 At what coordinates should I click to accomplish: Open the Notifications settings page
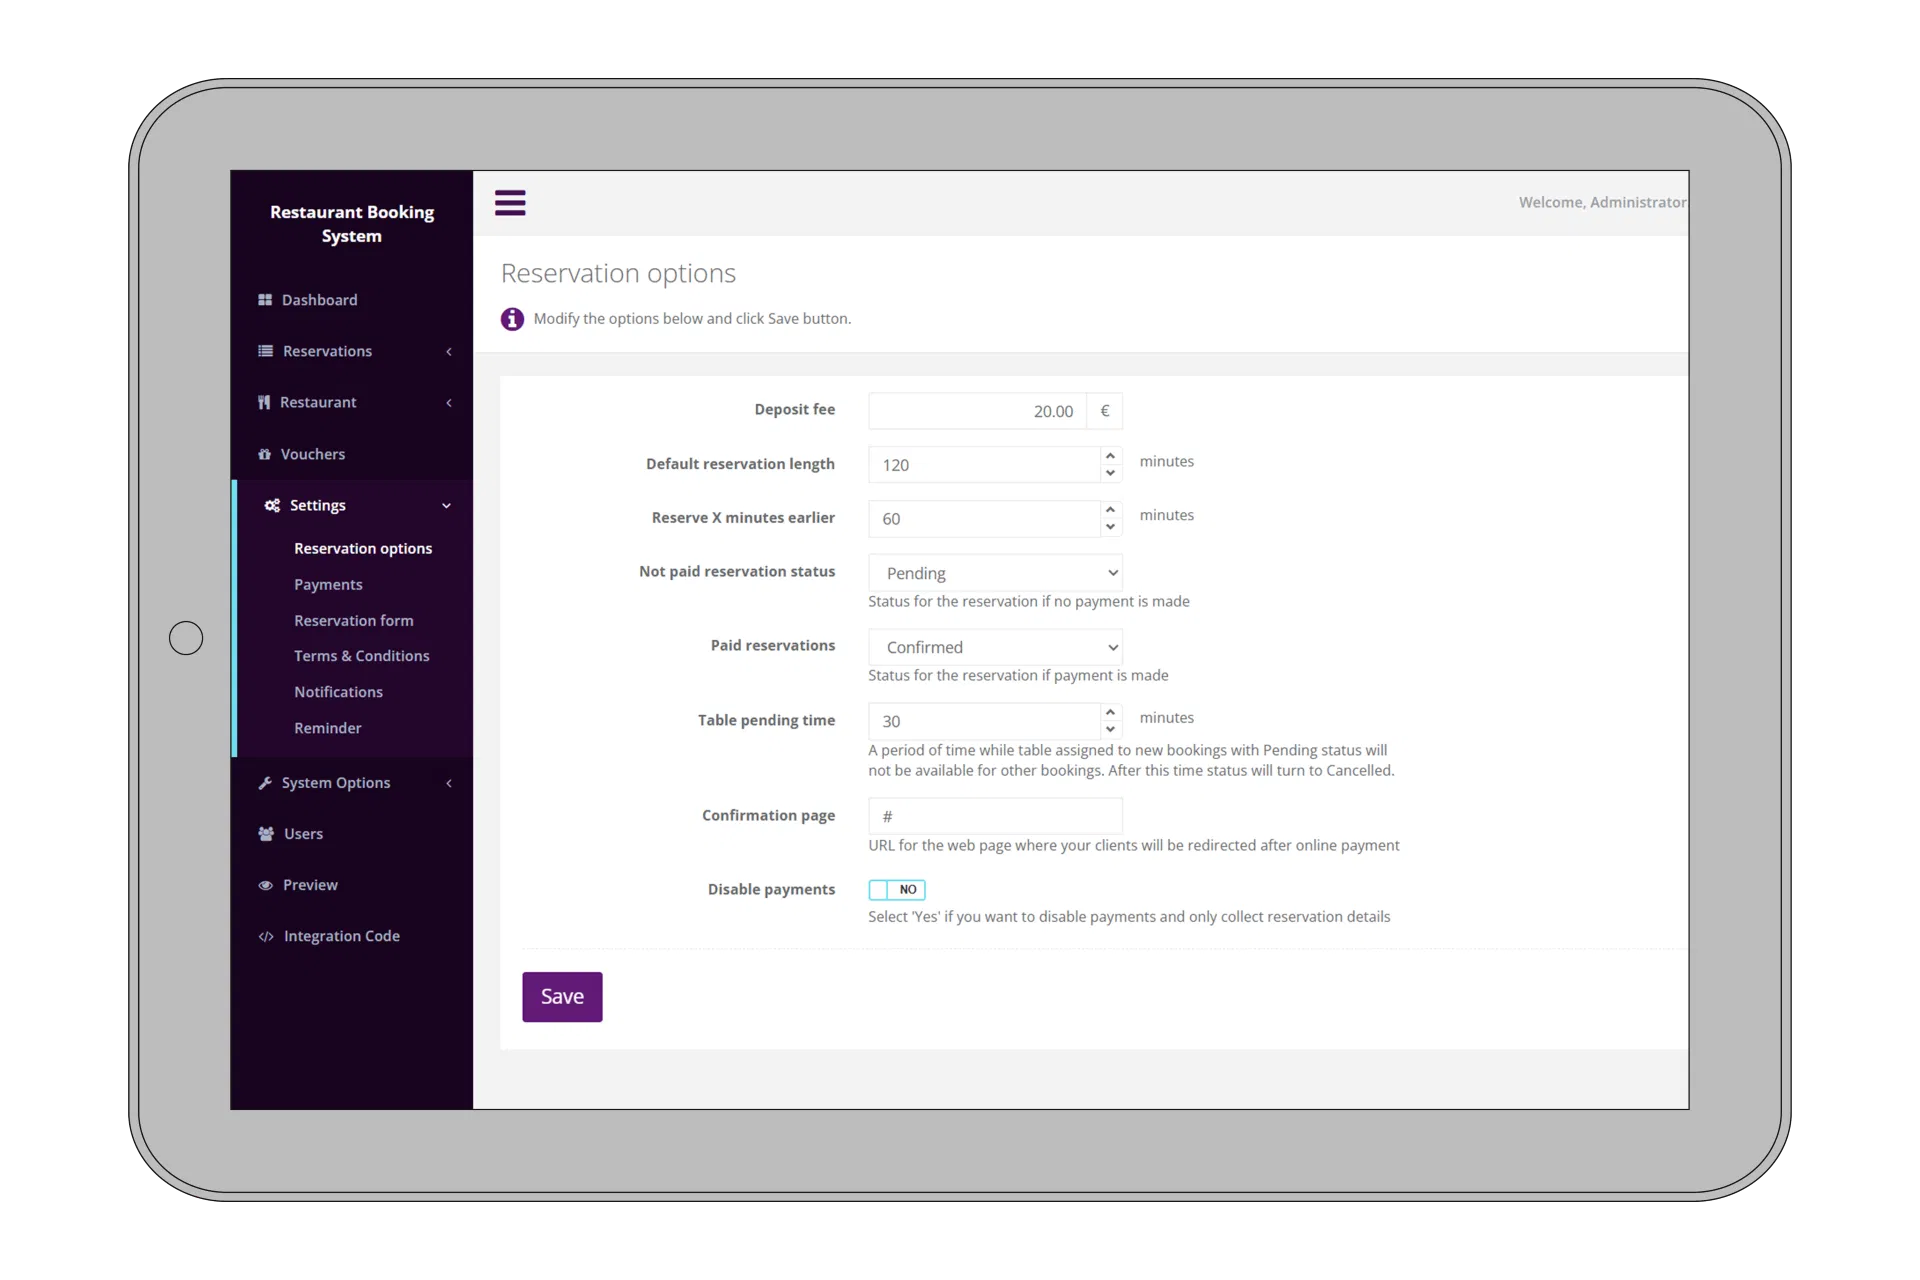pos(338,691)
